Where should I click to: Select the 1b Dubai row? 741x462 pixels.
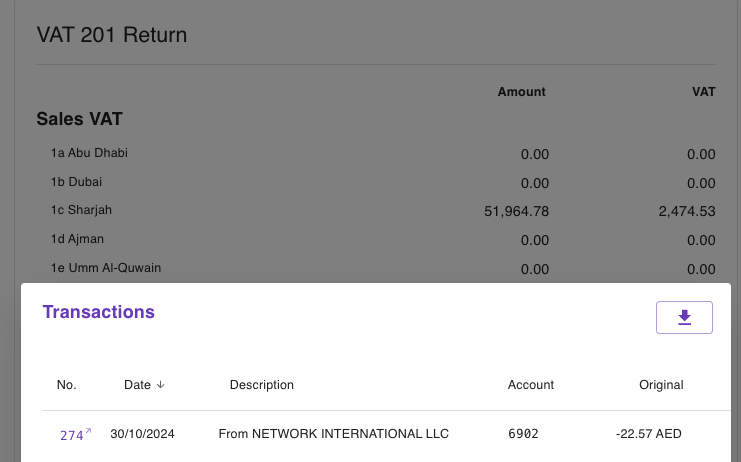coord(76,183)
